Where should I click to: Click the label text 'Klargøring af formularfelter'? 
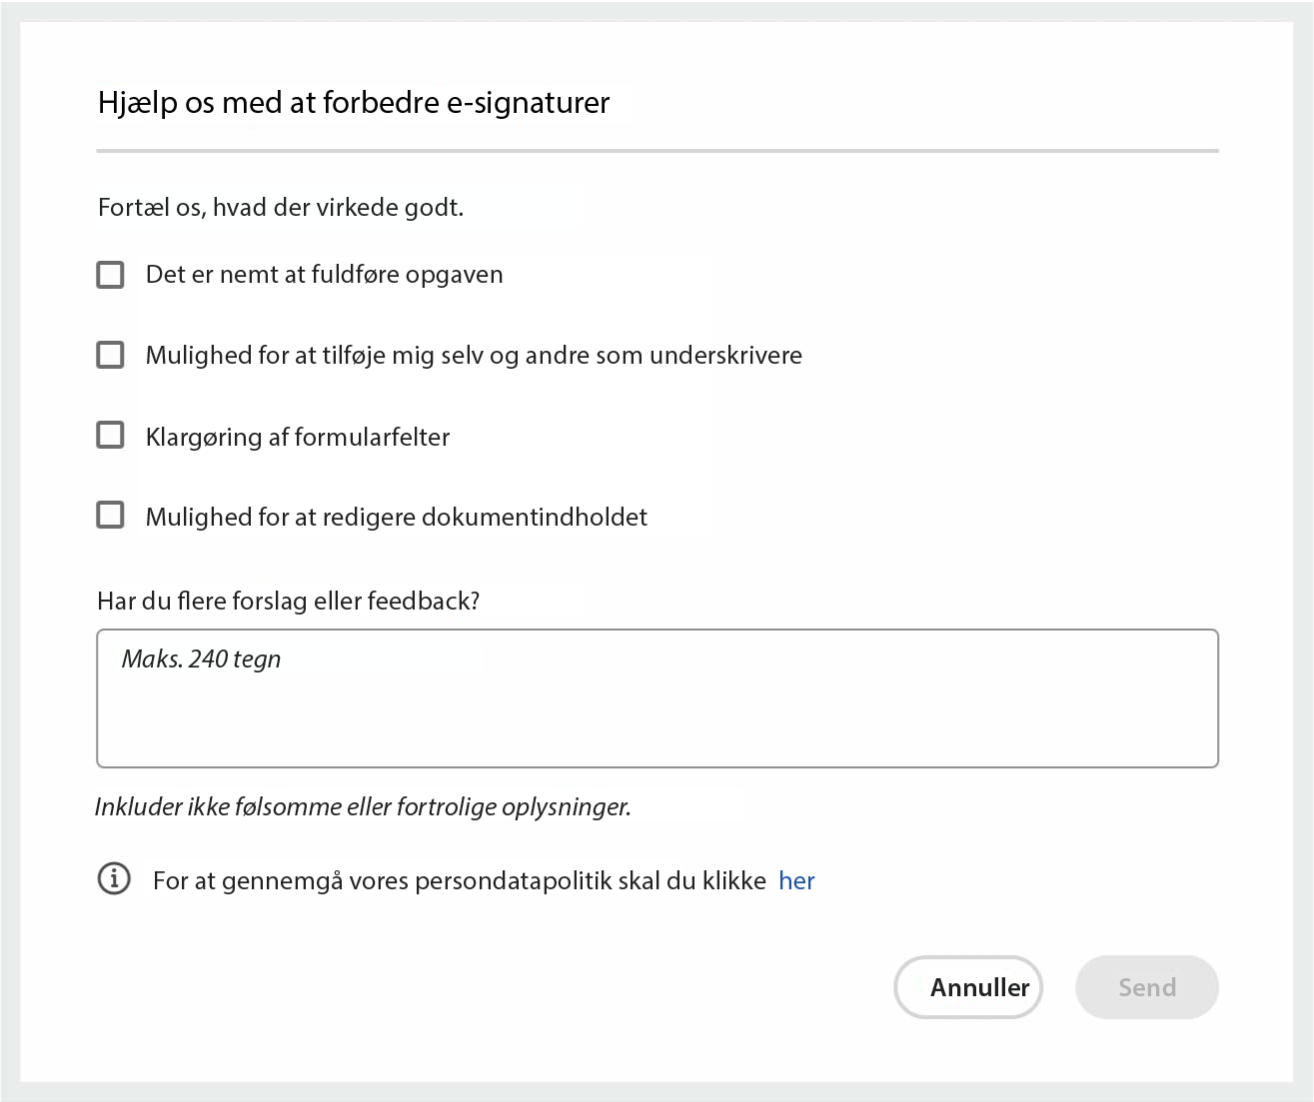click(x=297, y=437)
